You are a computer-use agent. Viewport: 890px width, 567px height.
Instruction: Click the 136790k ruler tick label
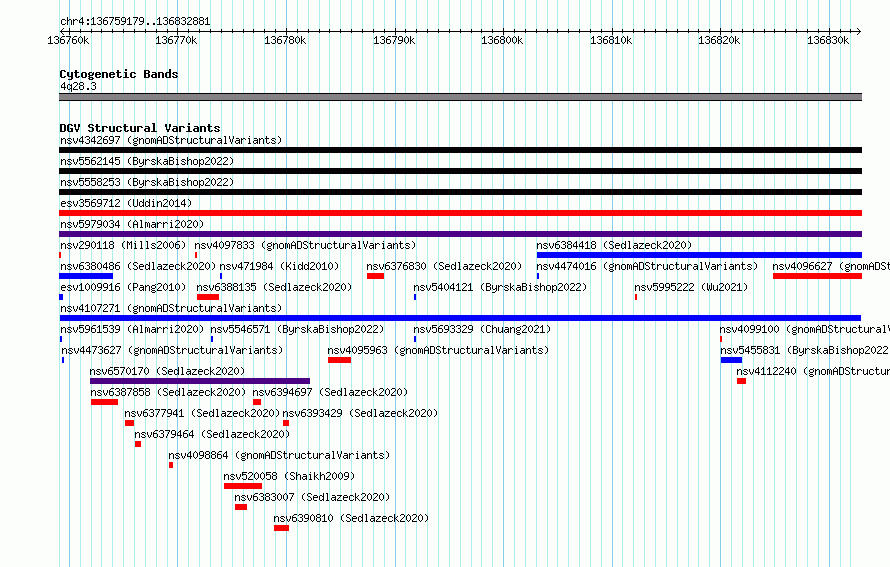click(x=394, y=40)
